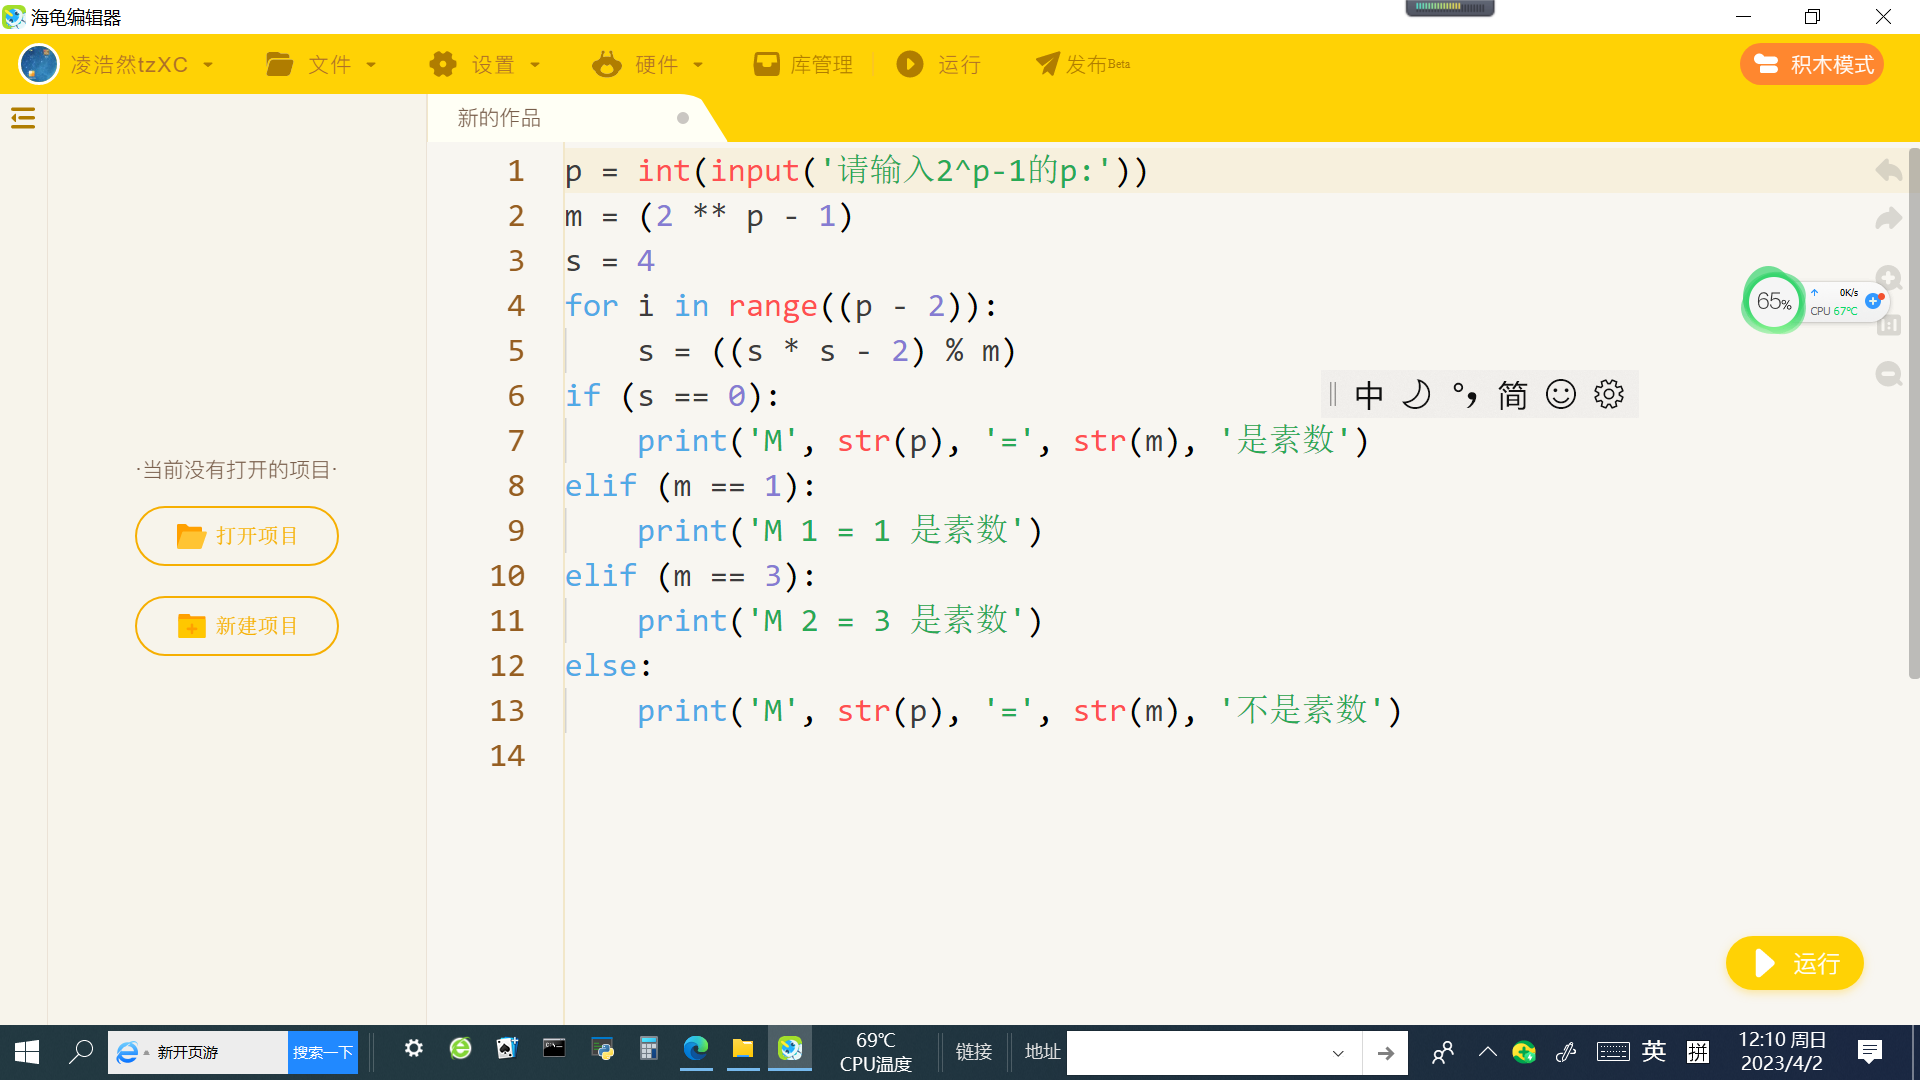Viewport: 1920px width, 1080px height.
Task: Click the 'else:' code line
Action: point(609,666)
